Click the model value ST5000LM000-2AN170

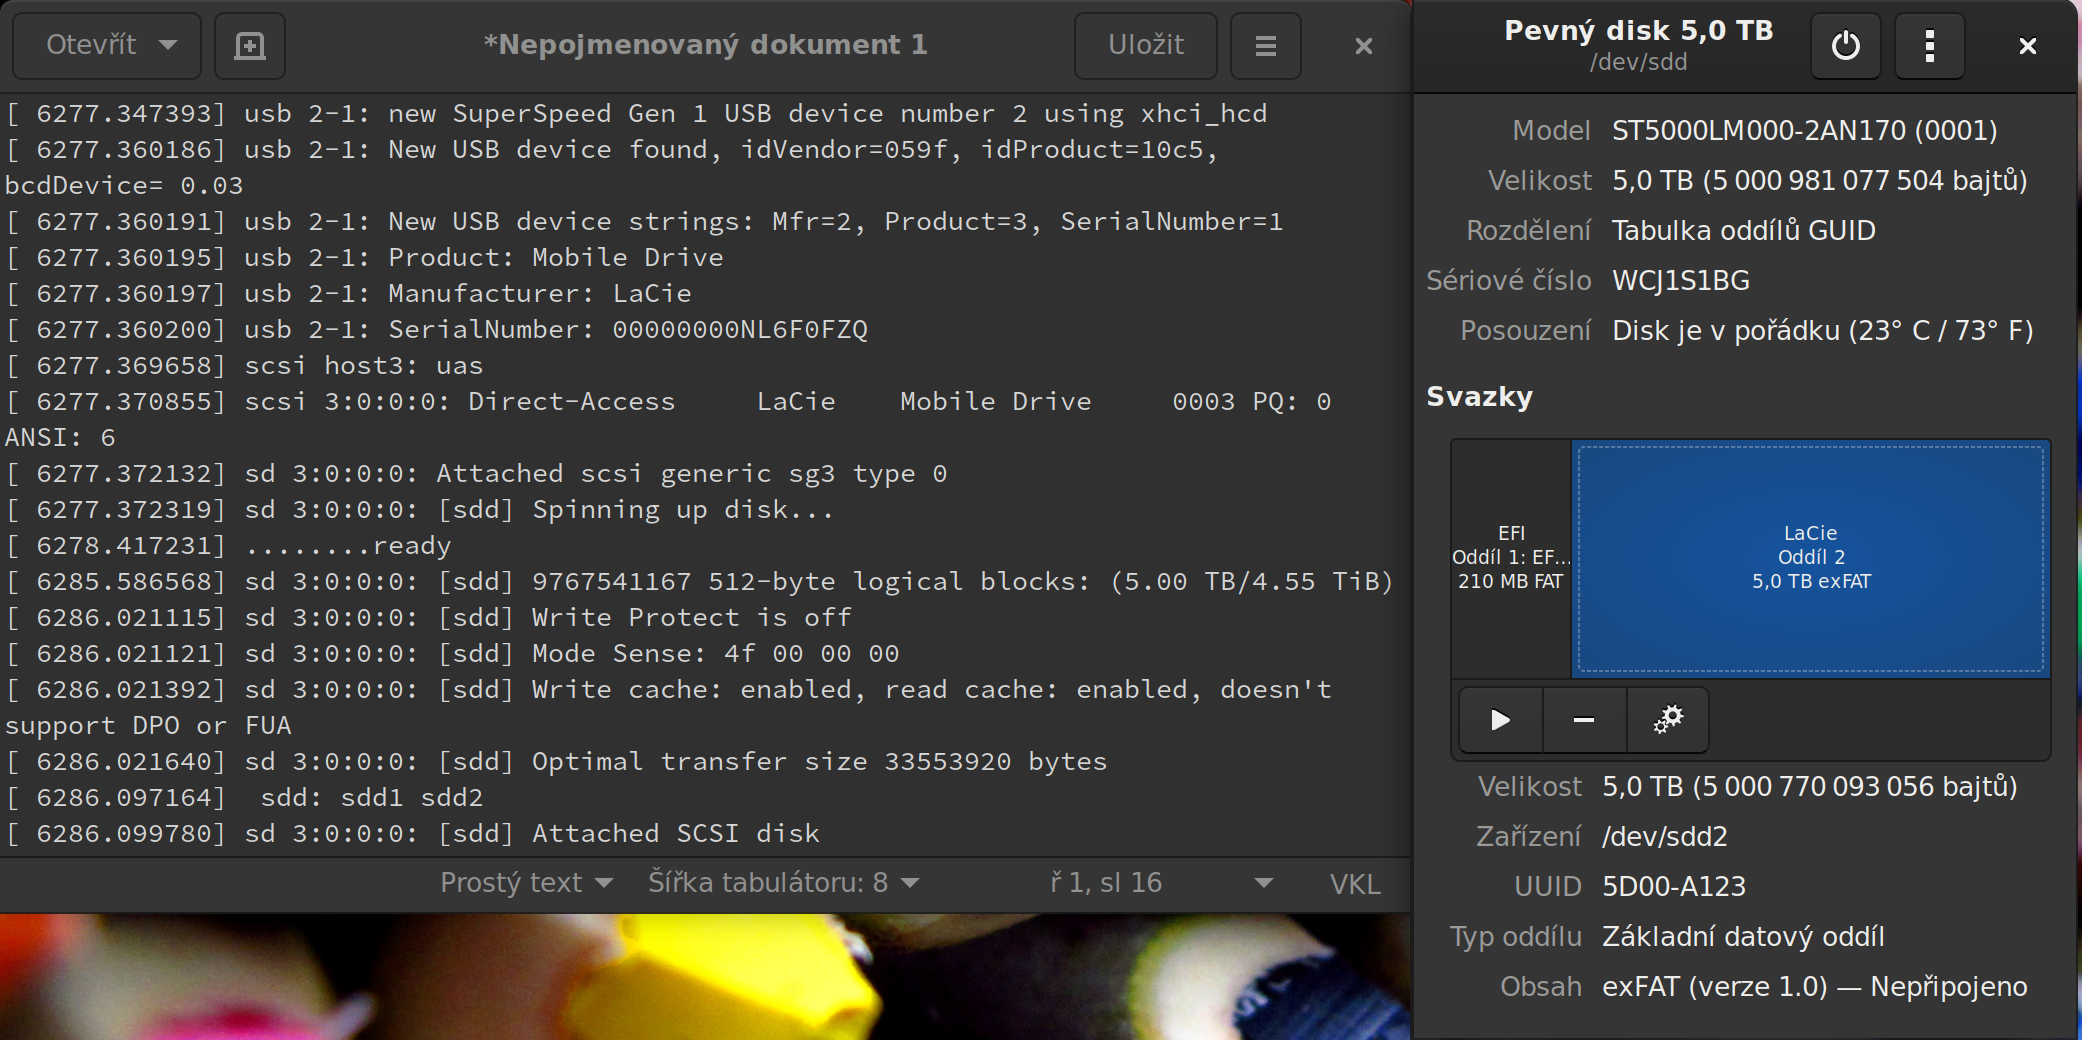(1805, 131)
